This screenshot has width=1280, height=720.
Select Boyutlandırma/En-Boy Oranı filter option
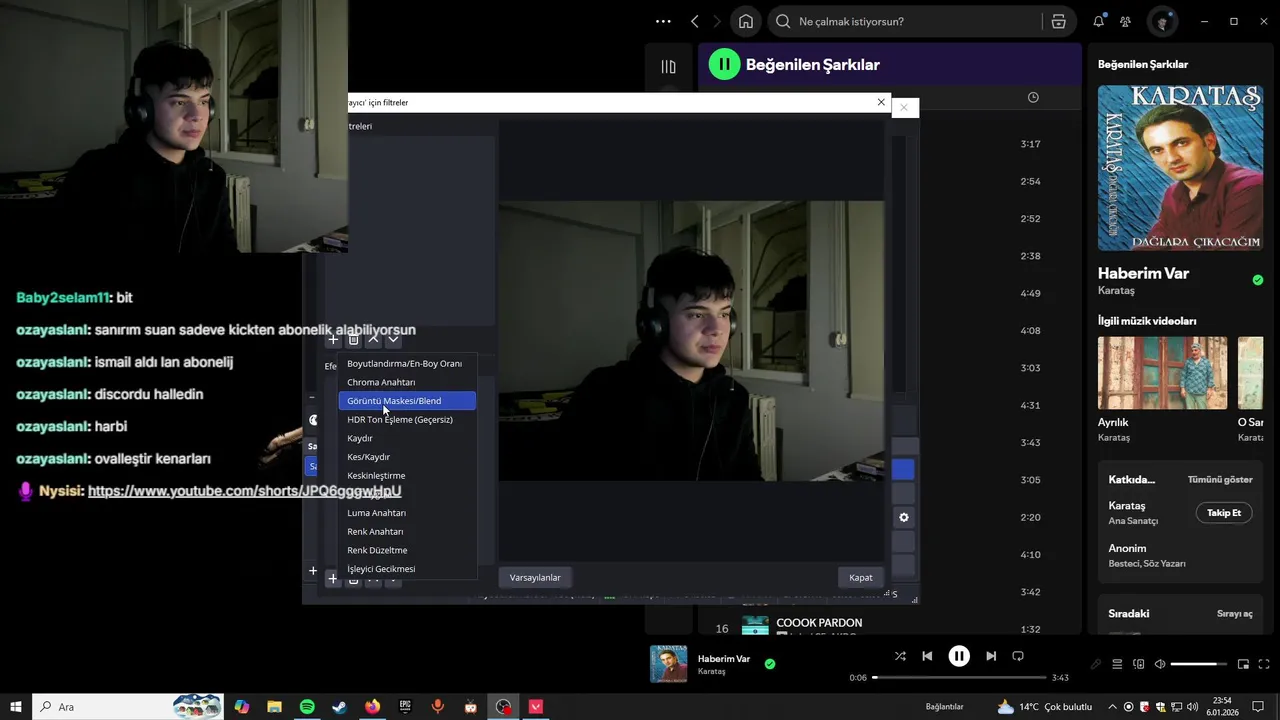click(407, 364)
